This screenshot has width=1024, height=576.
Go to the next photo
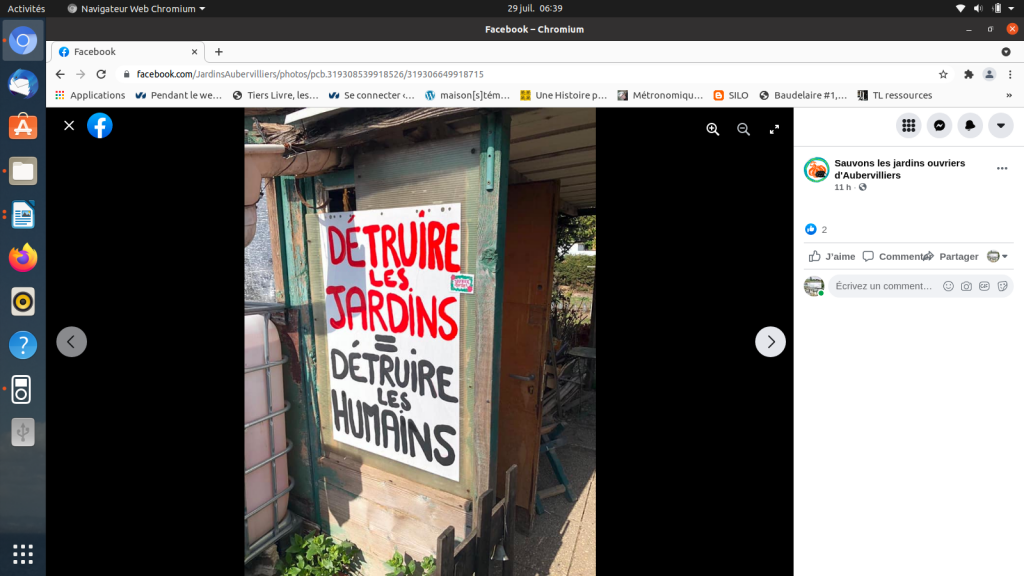770,342
